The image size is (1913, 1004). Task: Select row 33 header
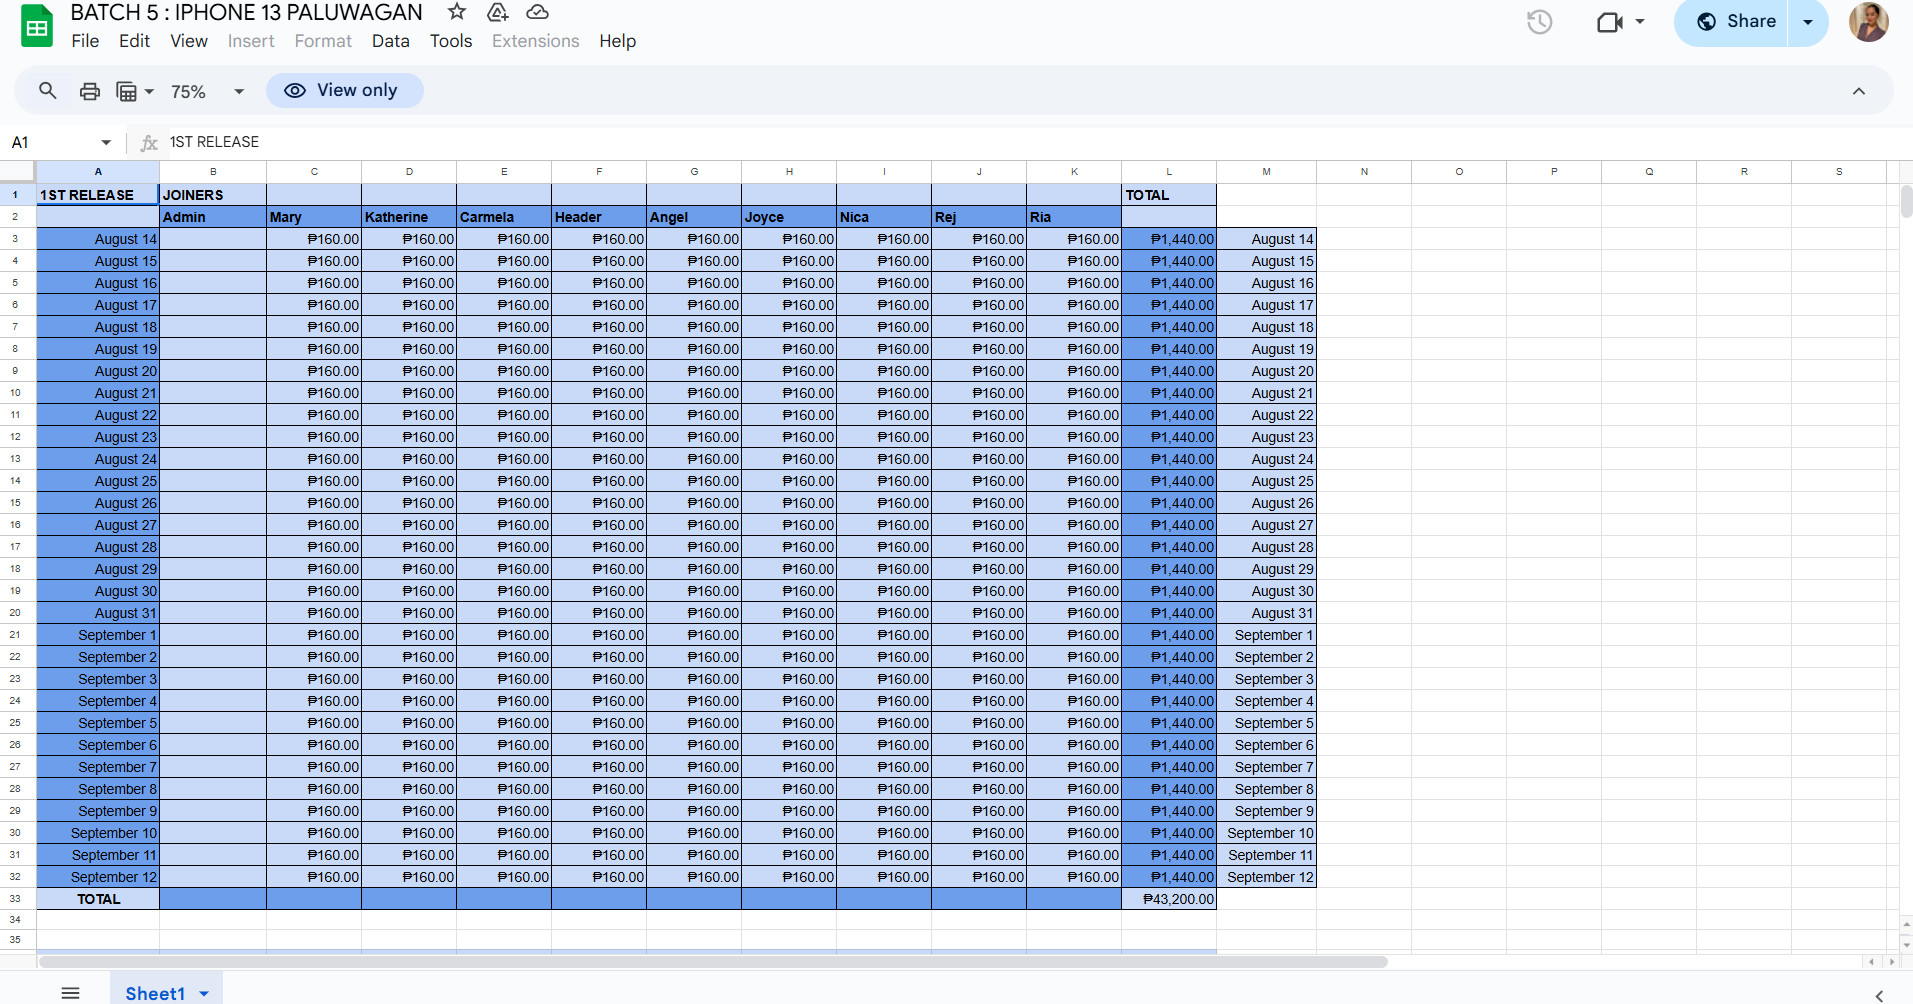pyautogui.click(x=16, y=899)
